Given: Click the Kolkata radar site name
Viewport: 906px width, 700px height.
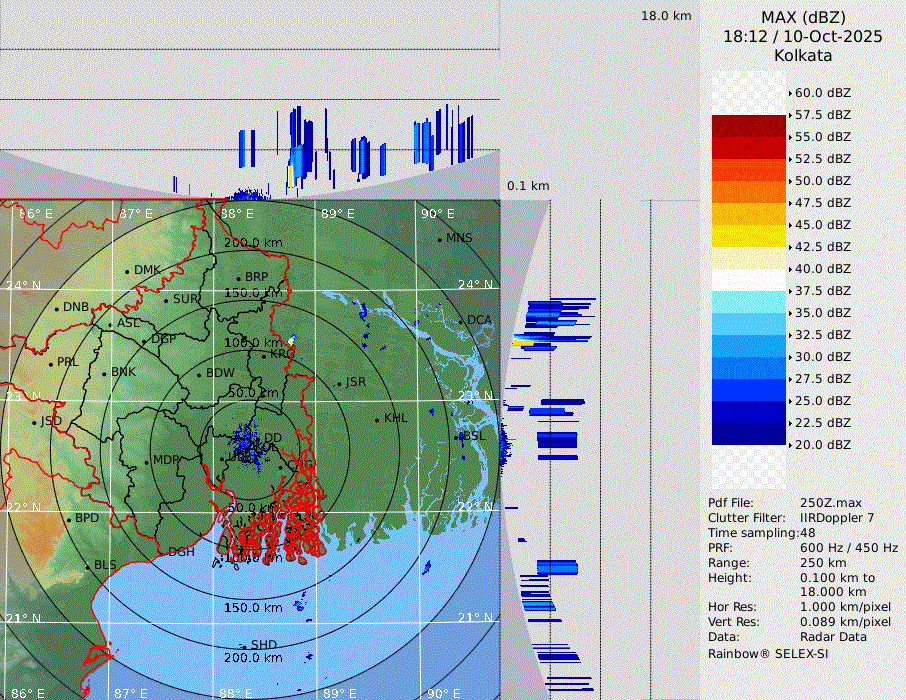Looking at the screenshot, I should (802, 55).
